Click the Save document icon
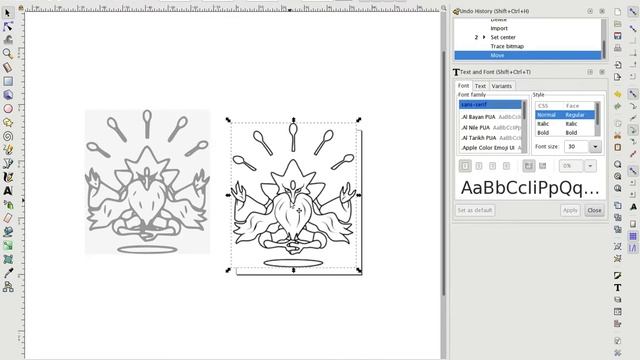 (x=618, y=36)
